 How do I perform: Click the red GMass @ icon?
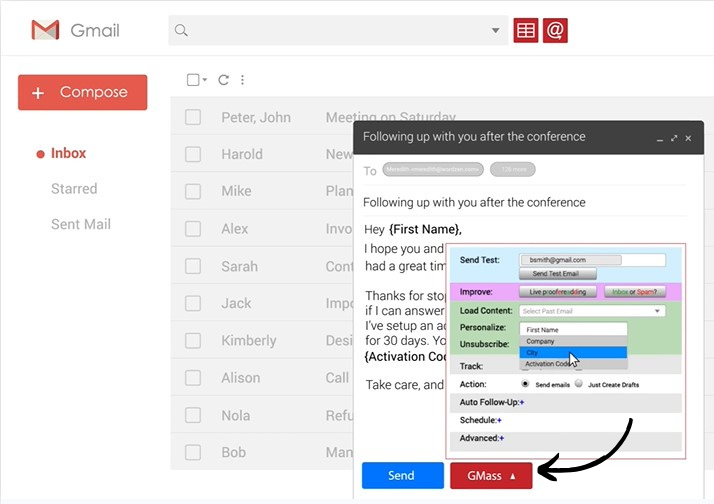click(555, 31)
